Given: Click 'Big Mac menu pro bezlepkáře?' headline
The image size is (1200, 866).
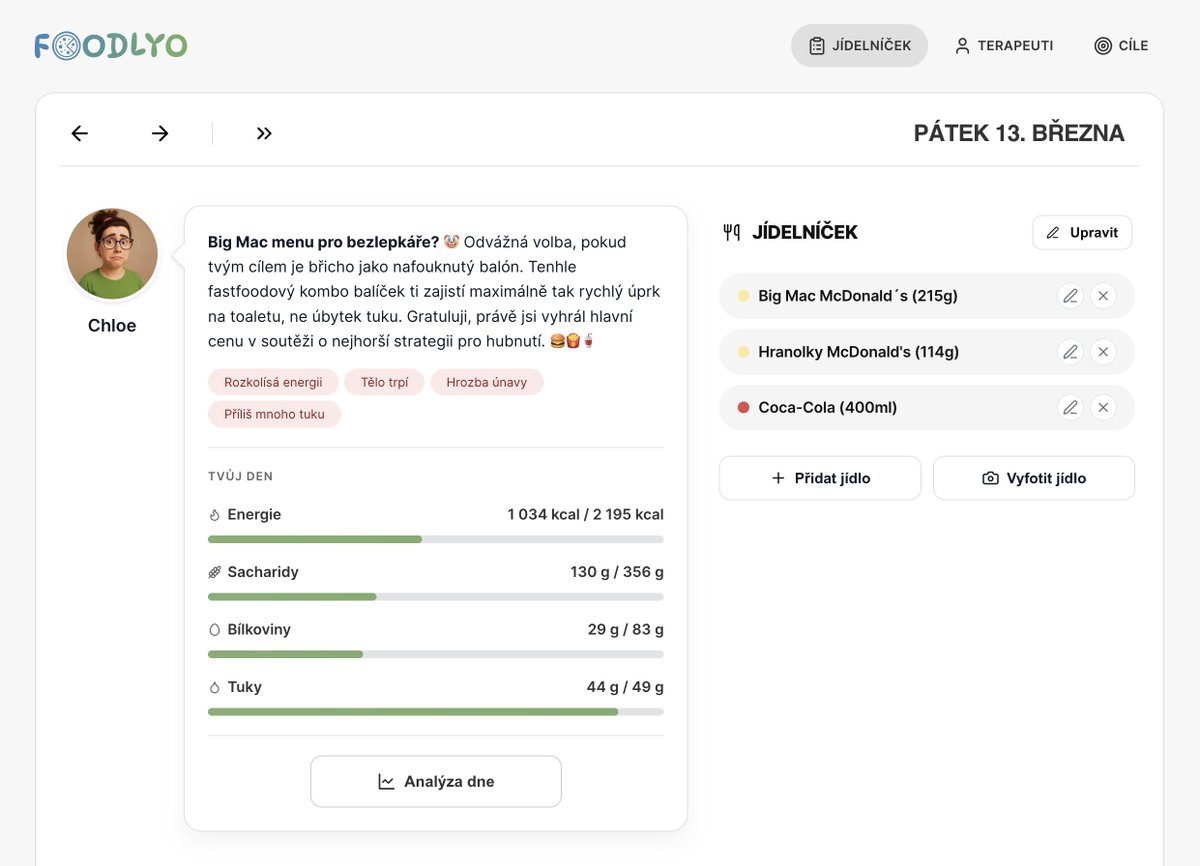Looking at the screenshot, I should pos(323,242).
